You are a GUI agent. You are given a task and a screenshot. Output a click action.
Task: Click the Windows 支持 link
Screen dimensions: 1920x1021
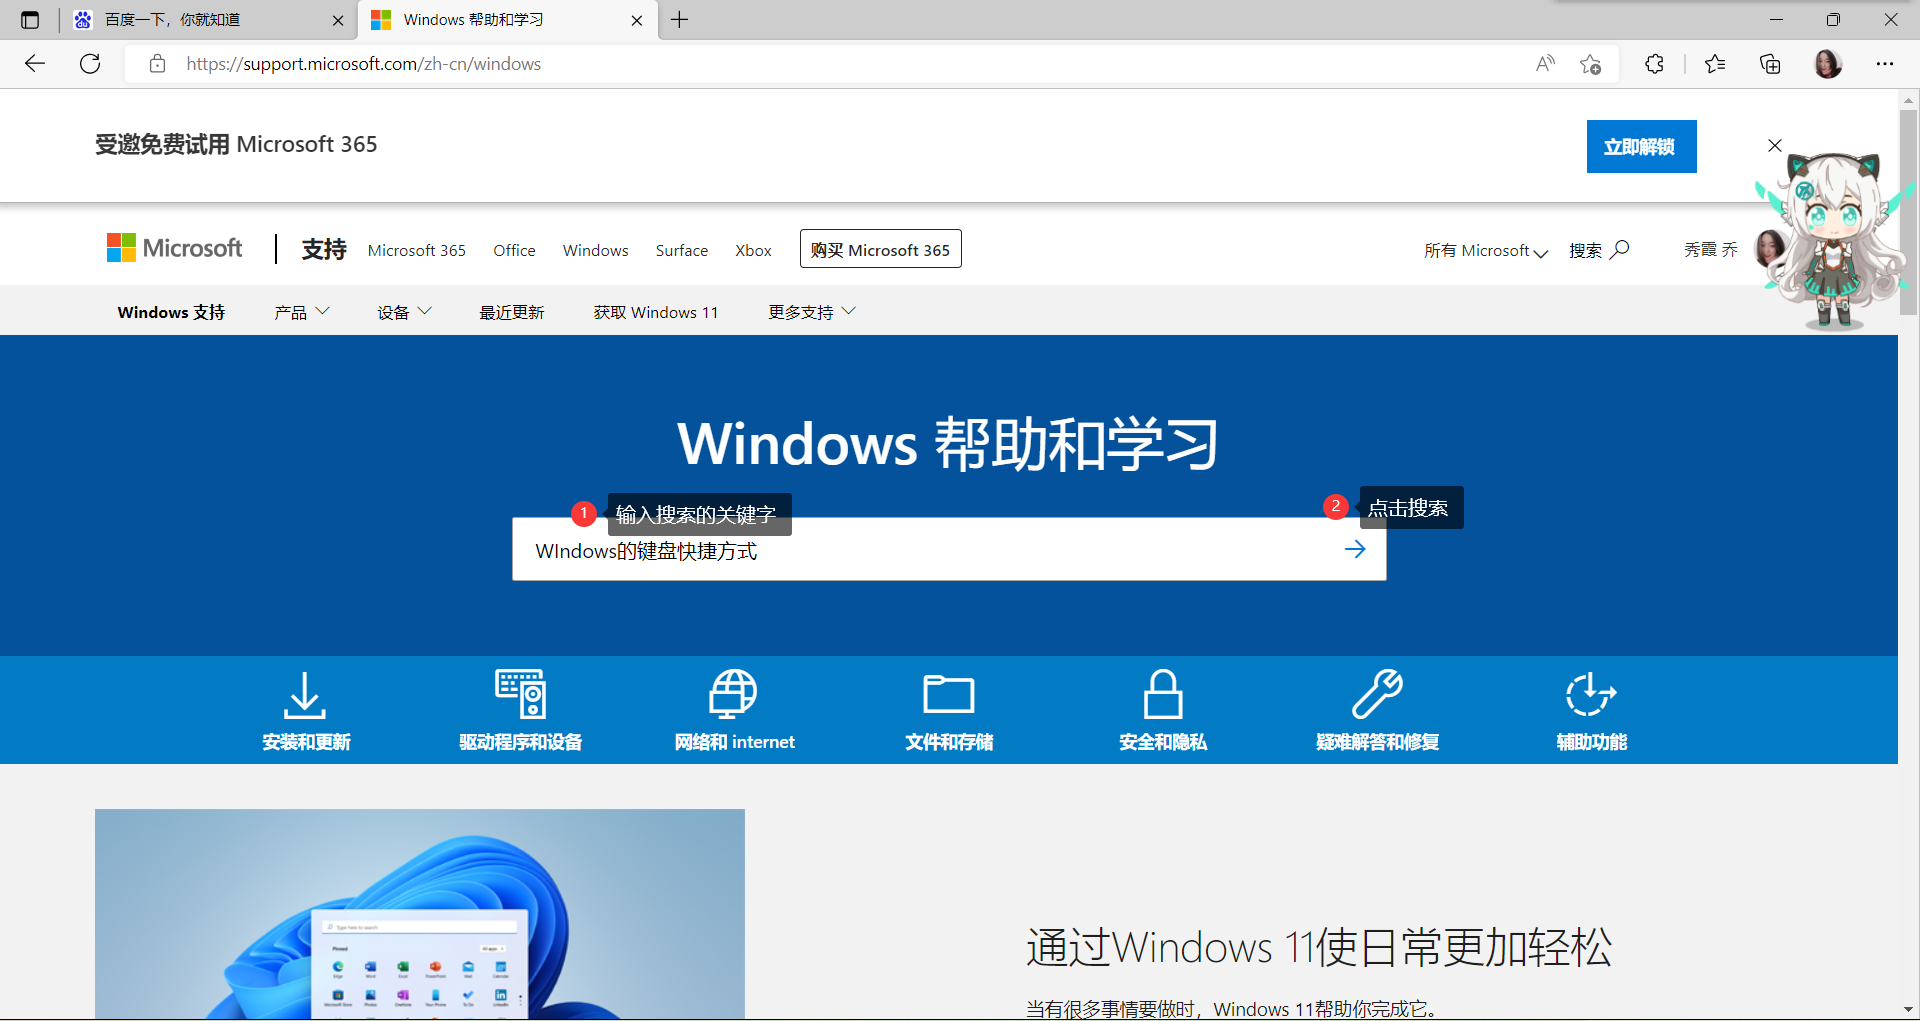(x=171, y=312)
